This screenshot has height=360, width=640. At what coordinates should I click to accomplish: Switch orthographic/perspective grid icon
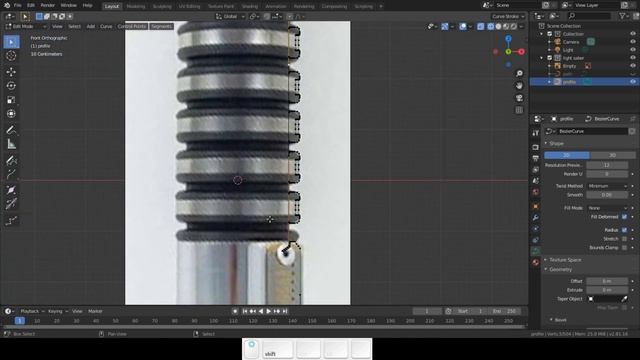(x=519, y=110)
